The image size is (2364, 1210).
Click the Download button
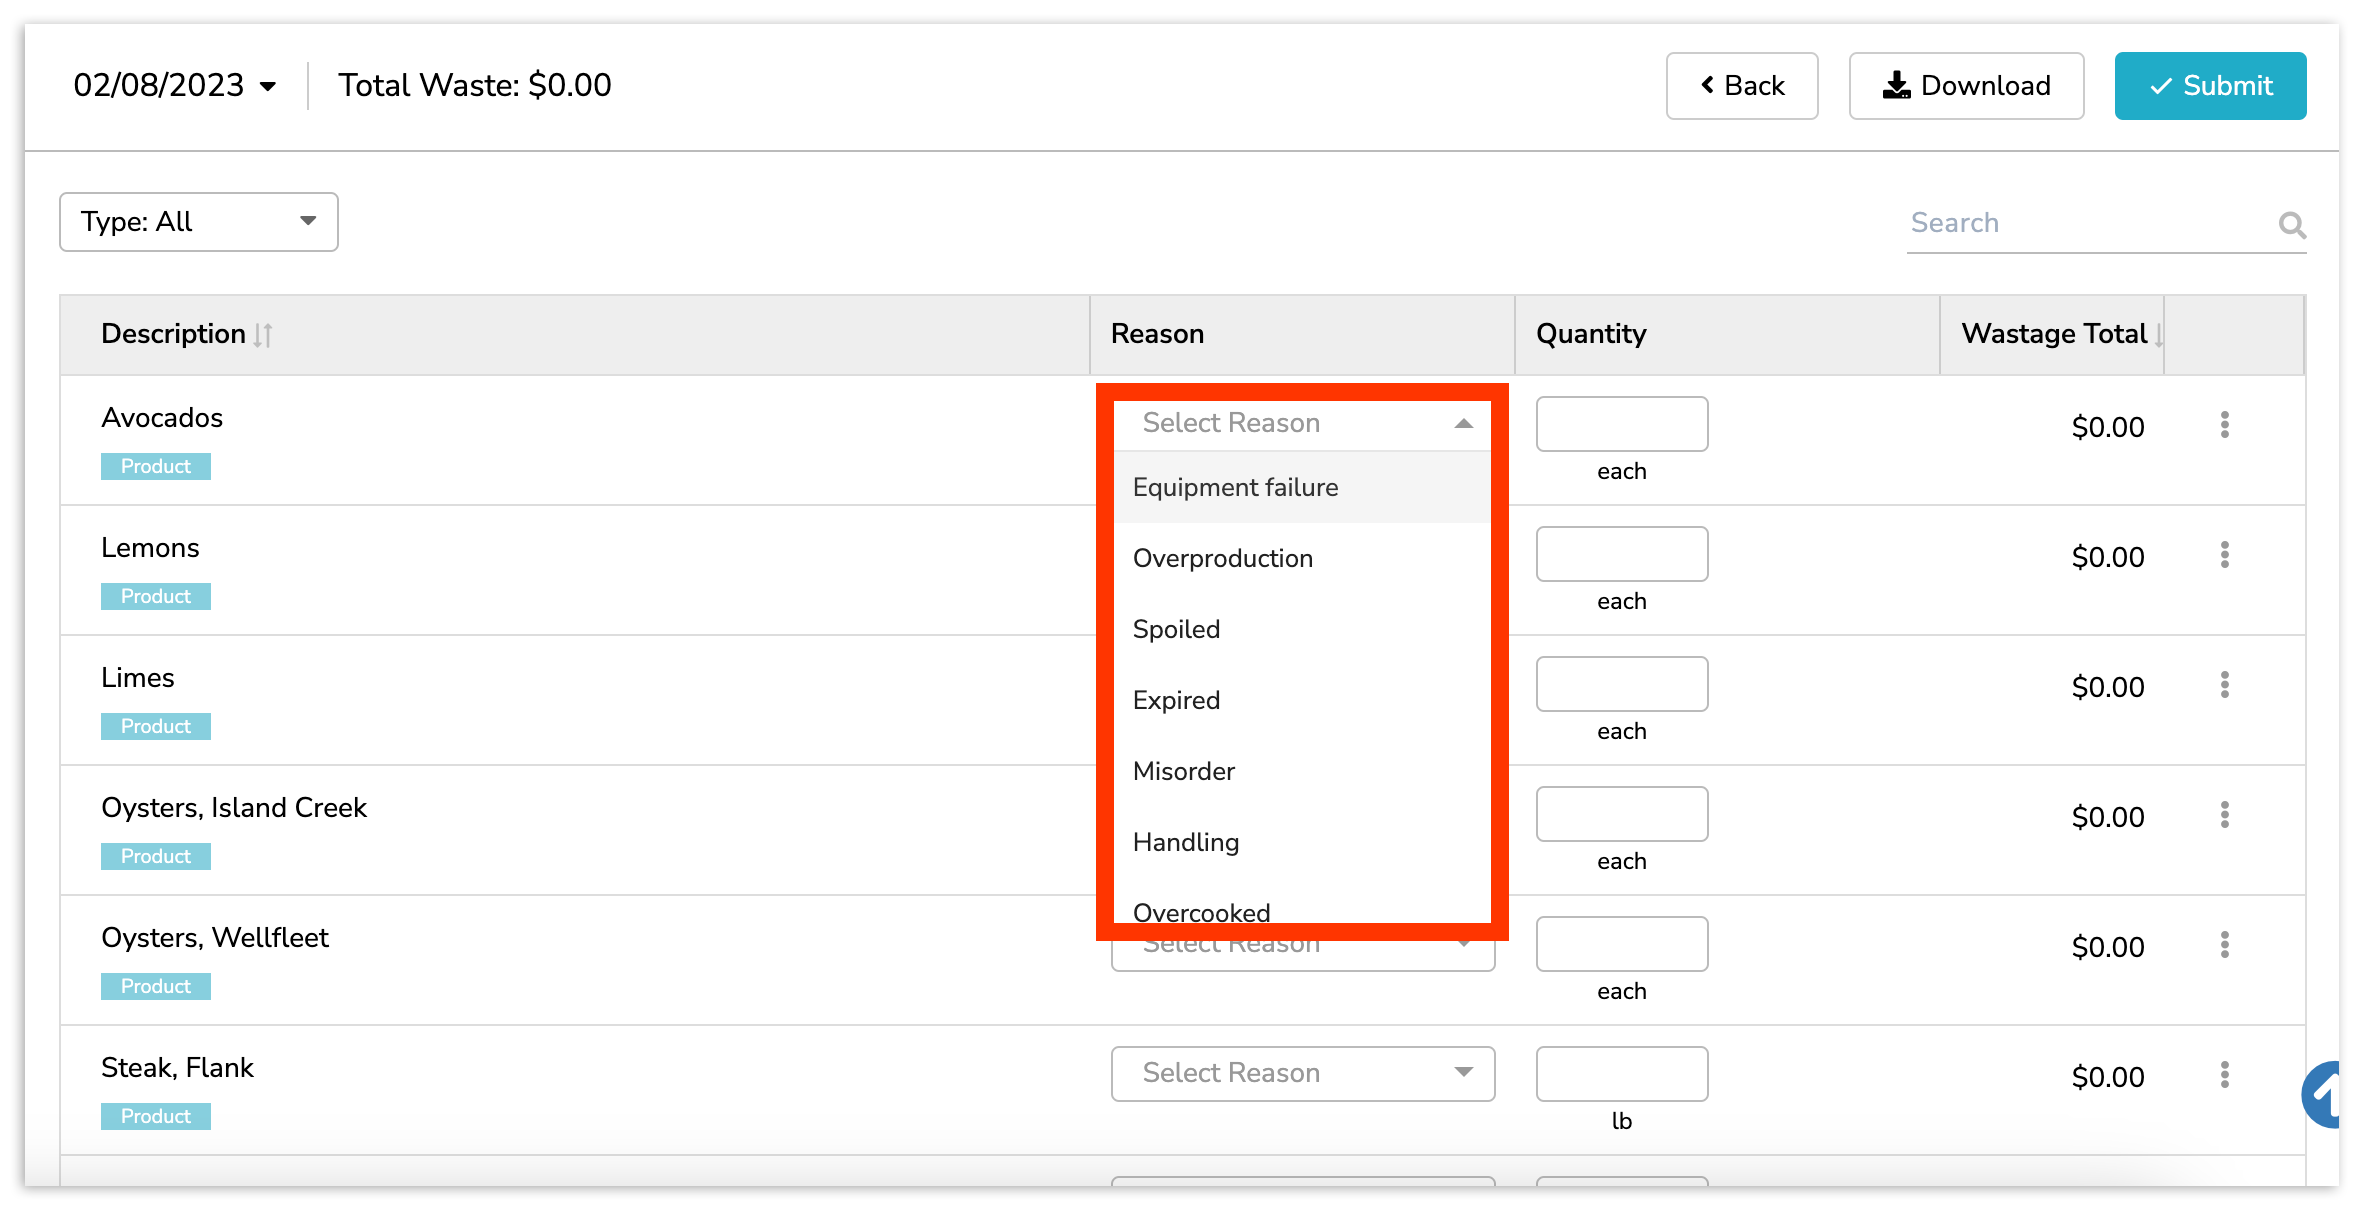pyautogui.click(x=1966, y=86)
